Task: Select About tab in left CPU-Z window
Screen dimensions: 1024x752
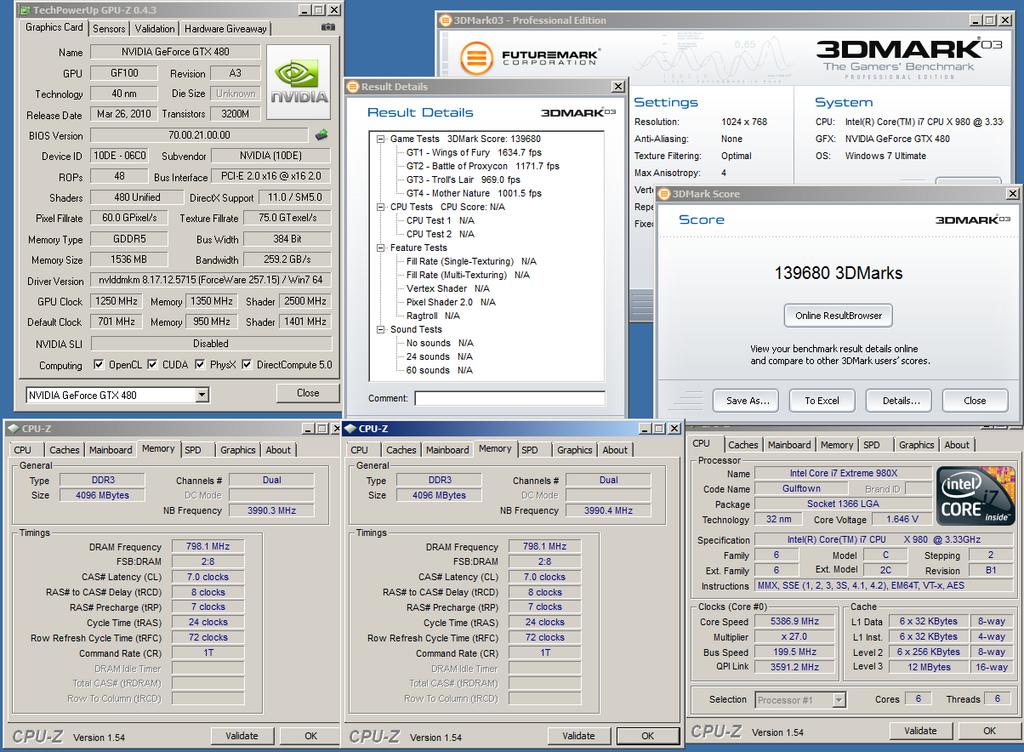Action: 278,450
